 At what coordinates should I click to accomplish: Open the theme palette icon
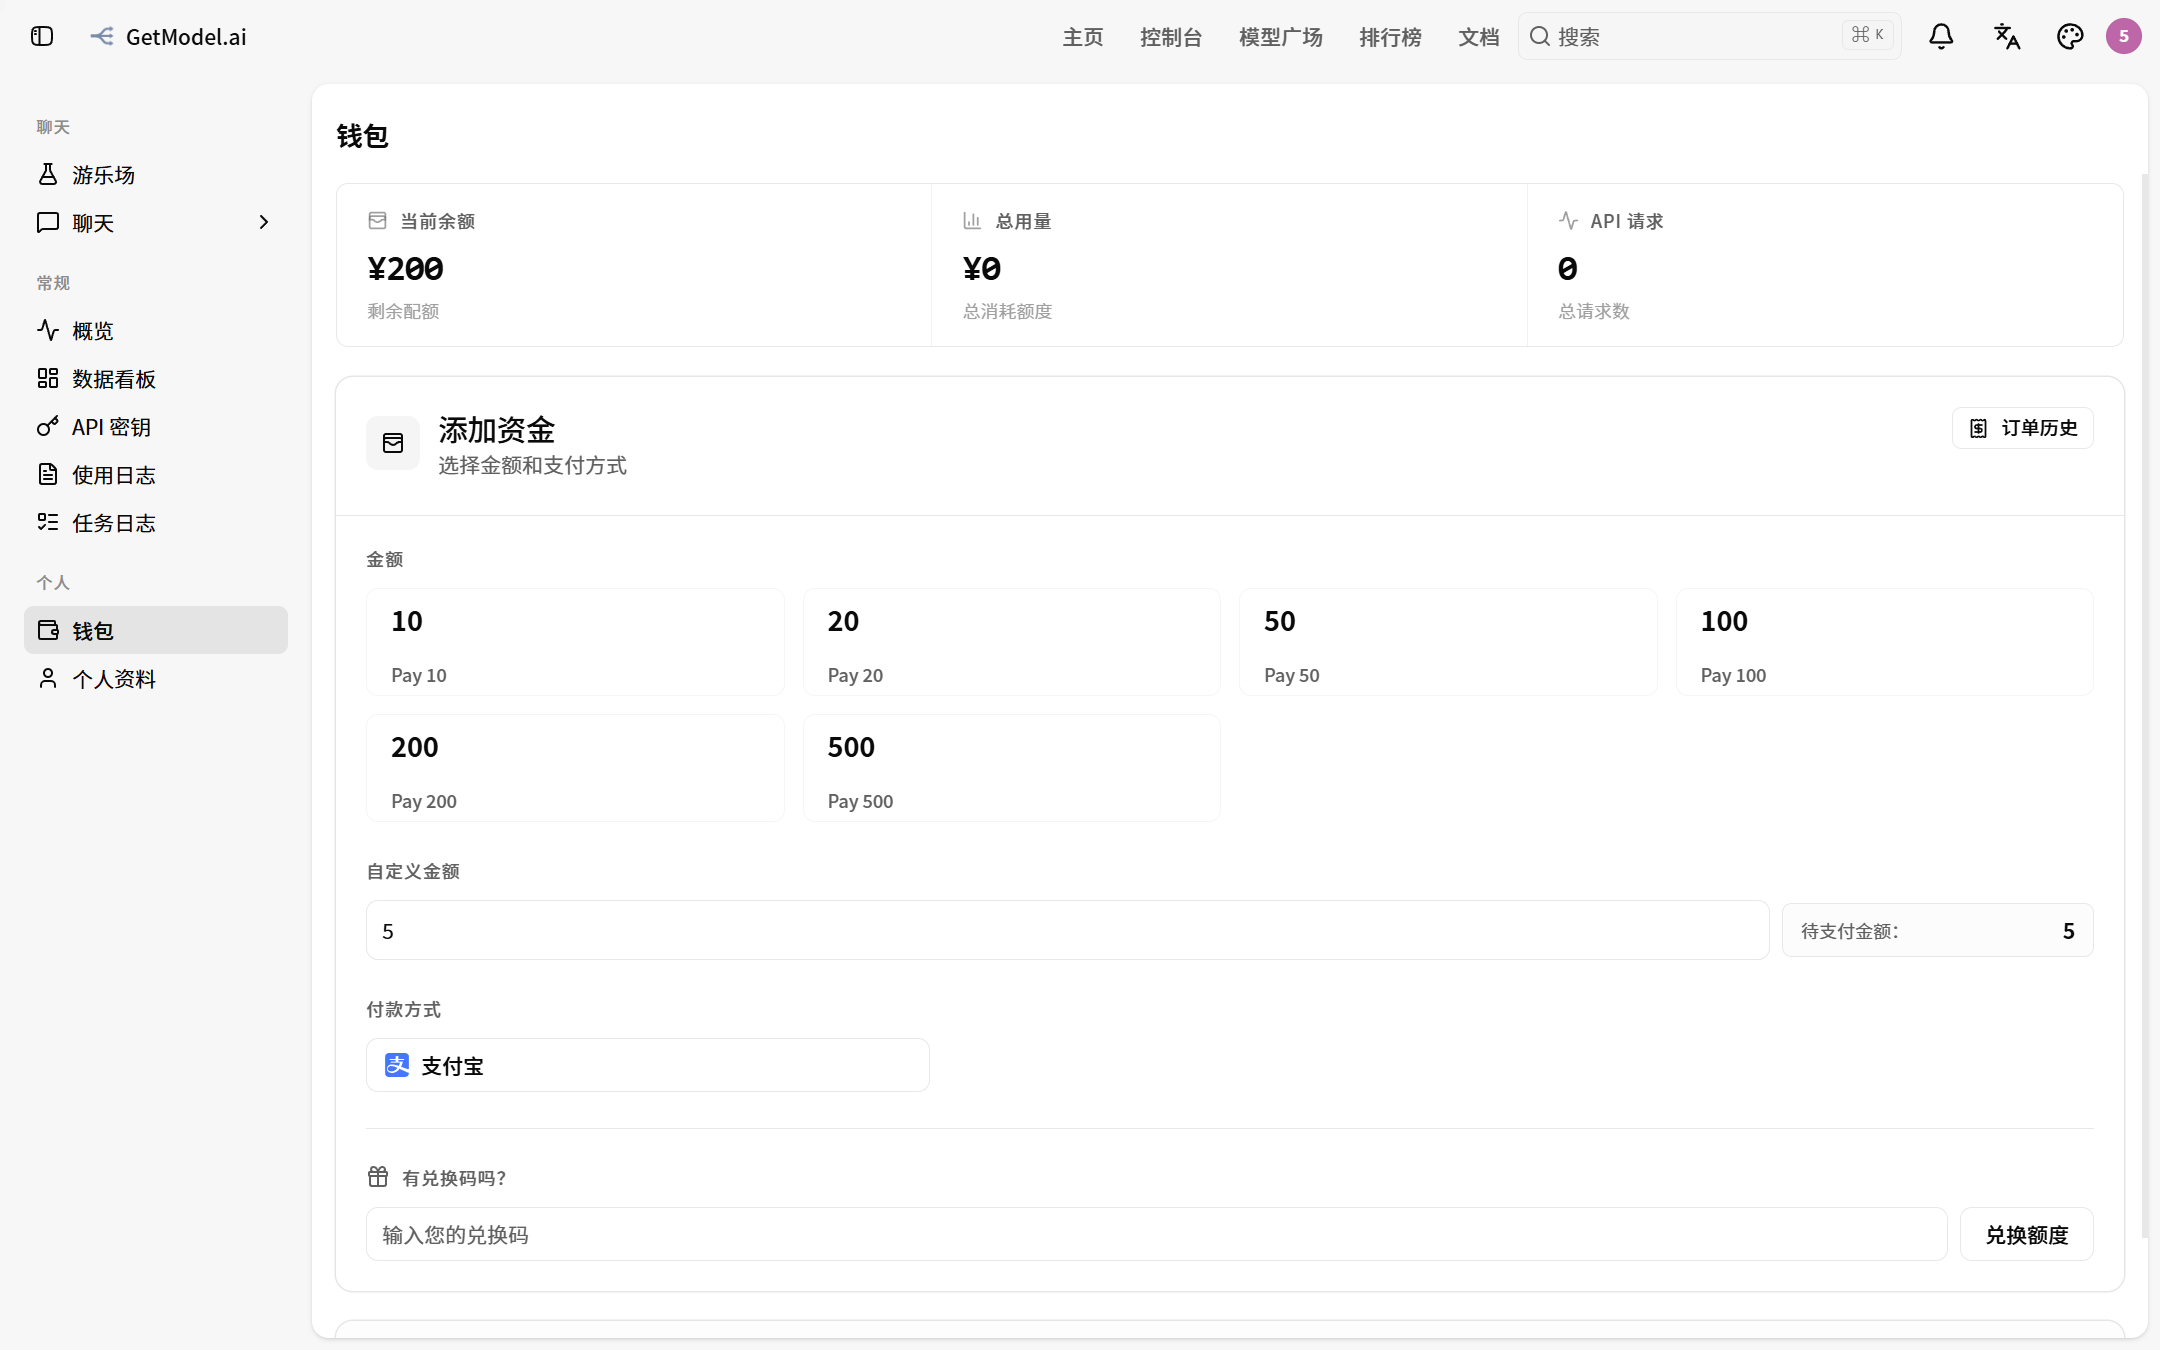pos(2069,37)
